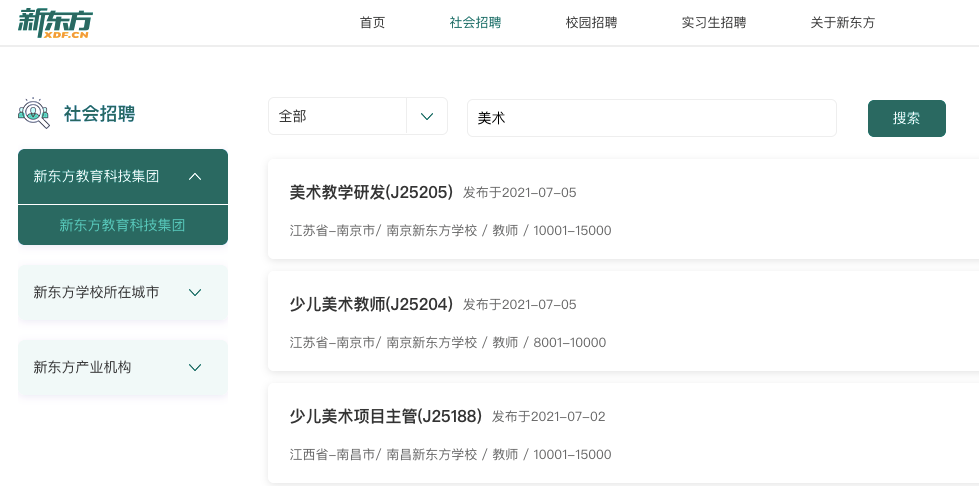Go to 校园招聘 in the top menu
979x486 pixels.
click(x=591, y=23)
